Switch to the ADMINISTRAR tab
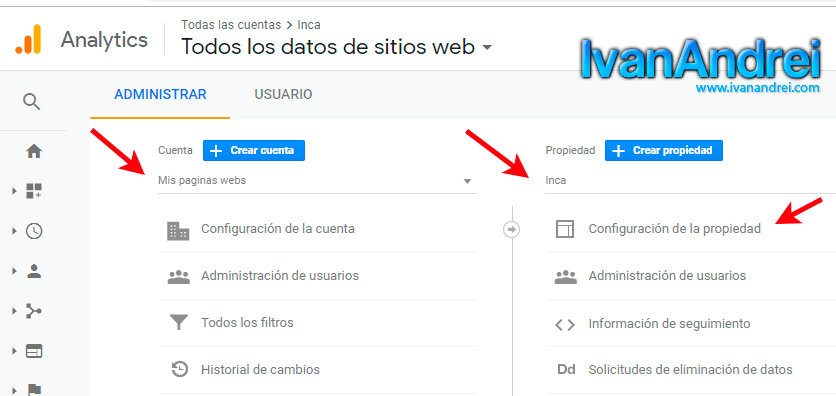 click(160, 95)
